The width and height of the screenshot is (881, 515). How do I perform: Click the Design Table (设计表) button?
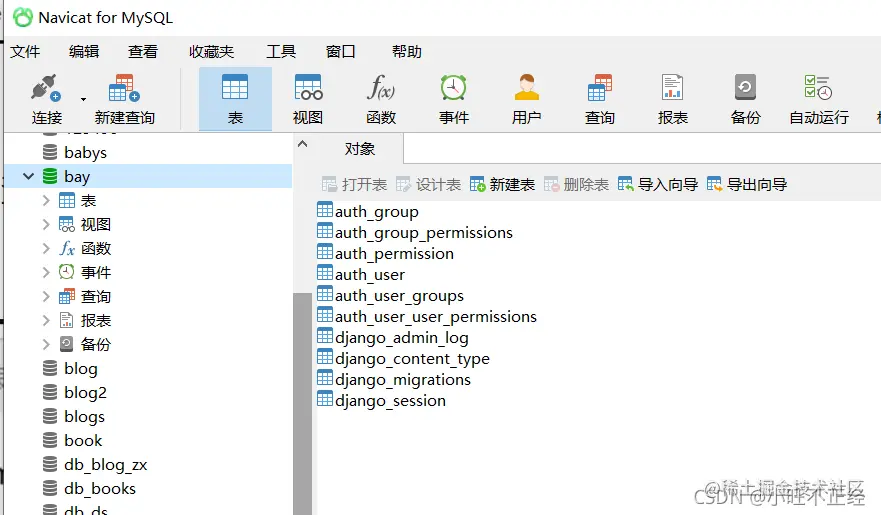(x=428, y=184)
